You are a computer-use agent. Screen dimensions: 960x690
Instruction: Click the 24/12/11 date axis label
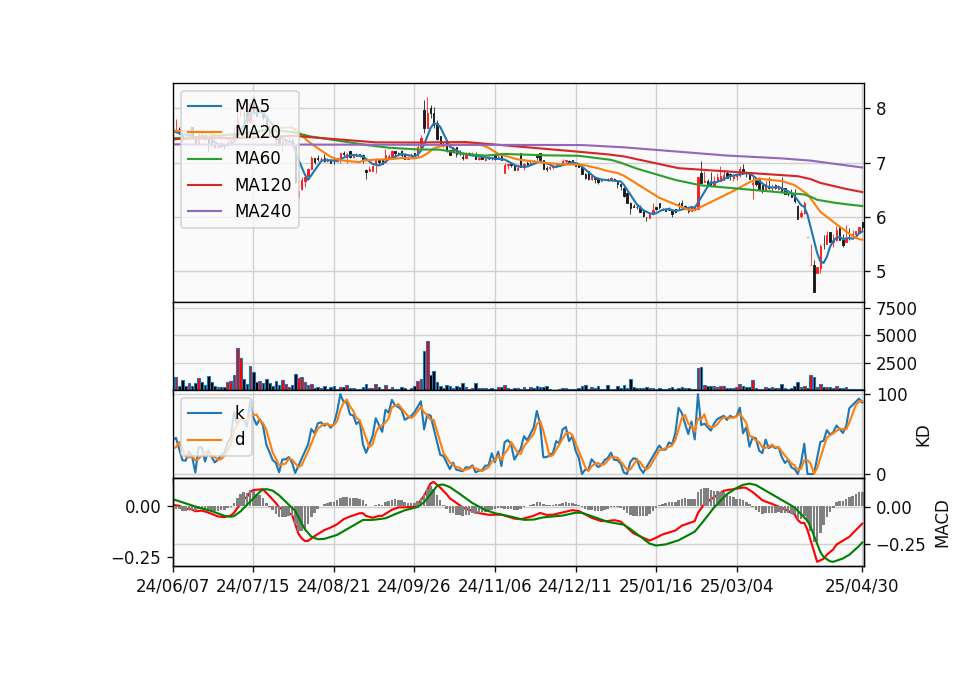point(575,586)
